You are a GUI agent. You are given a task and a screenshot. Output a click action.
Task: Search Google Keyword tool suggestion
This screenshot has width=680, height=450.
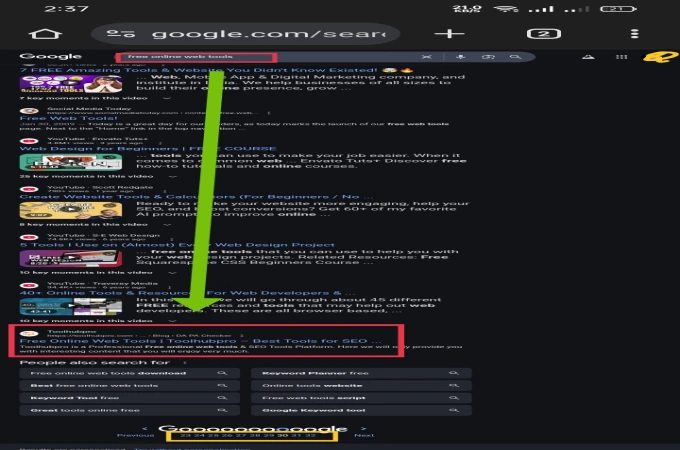[x=361, y=410]
